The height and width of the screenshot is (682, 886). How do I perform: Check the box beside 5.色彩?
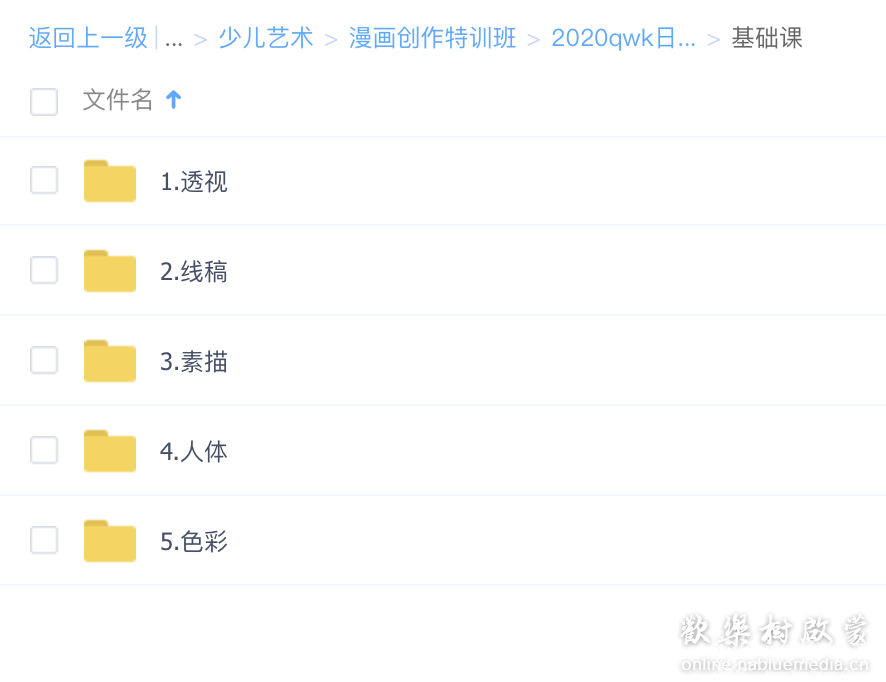(x=44, y=540)
